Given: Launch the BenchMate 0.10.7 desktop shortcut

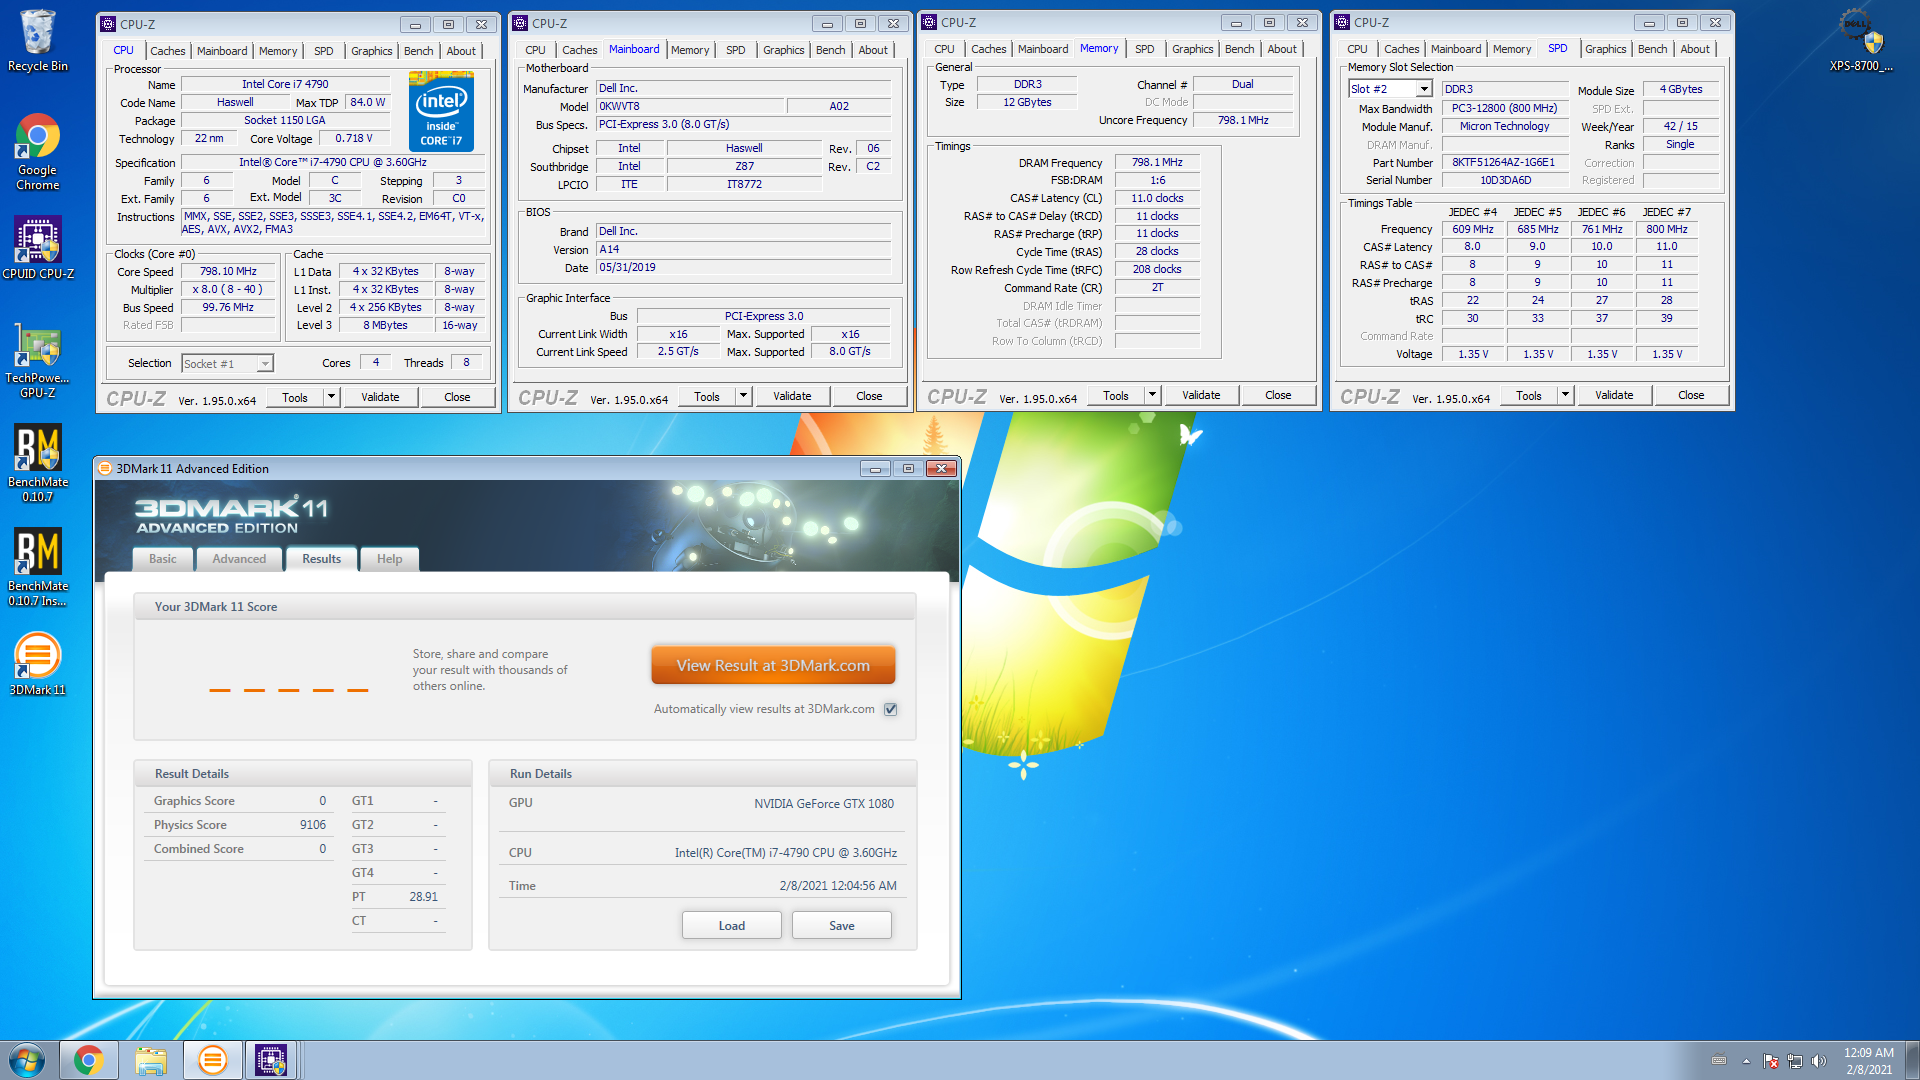Looking at the screenshot, I should click(38, 462).
